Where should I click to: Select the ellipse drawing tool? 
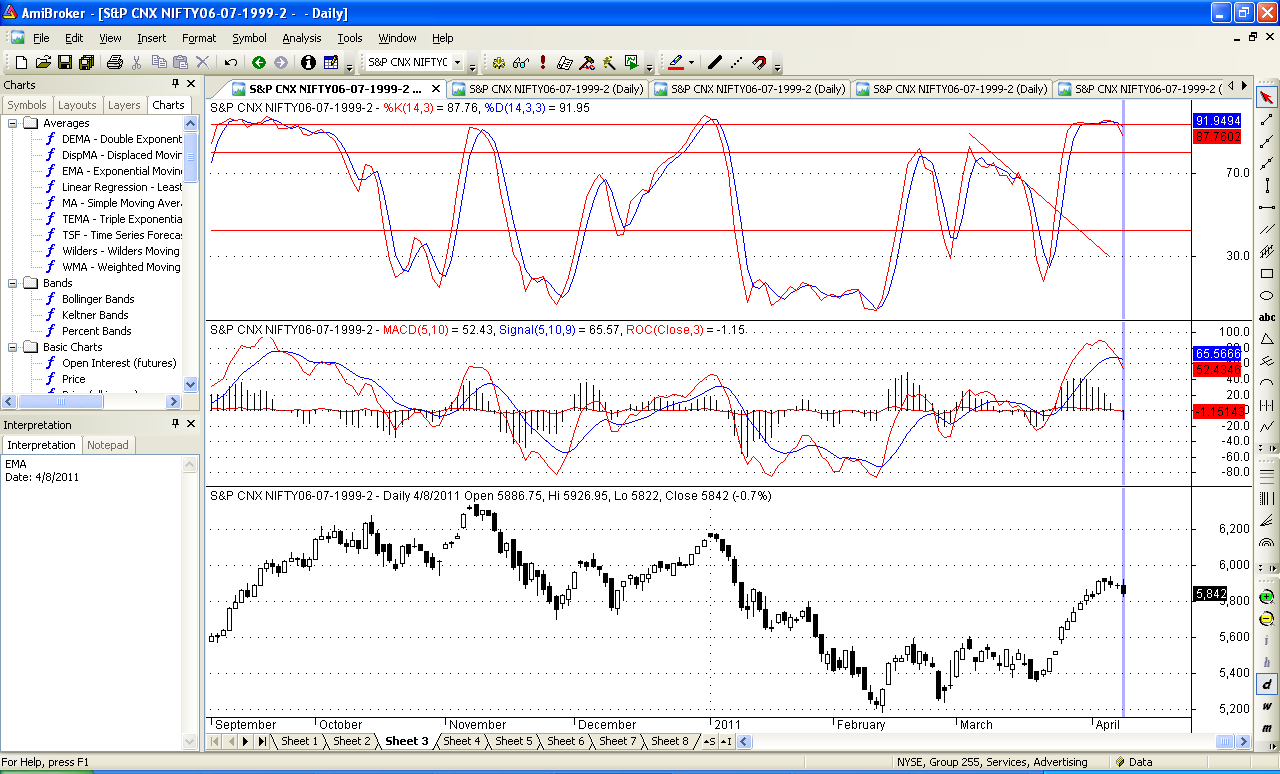click(x=1267, y=295)
